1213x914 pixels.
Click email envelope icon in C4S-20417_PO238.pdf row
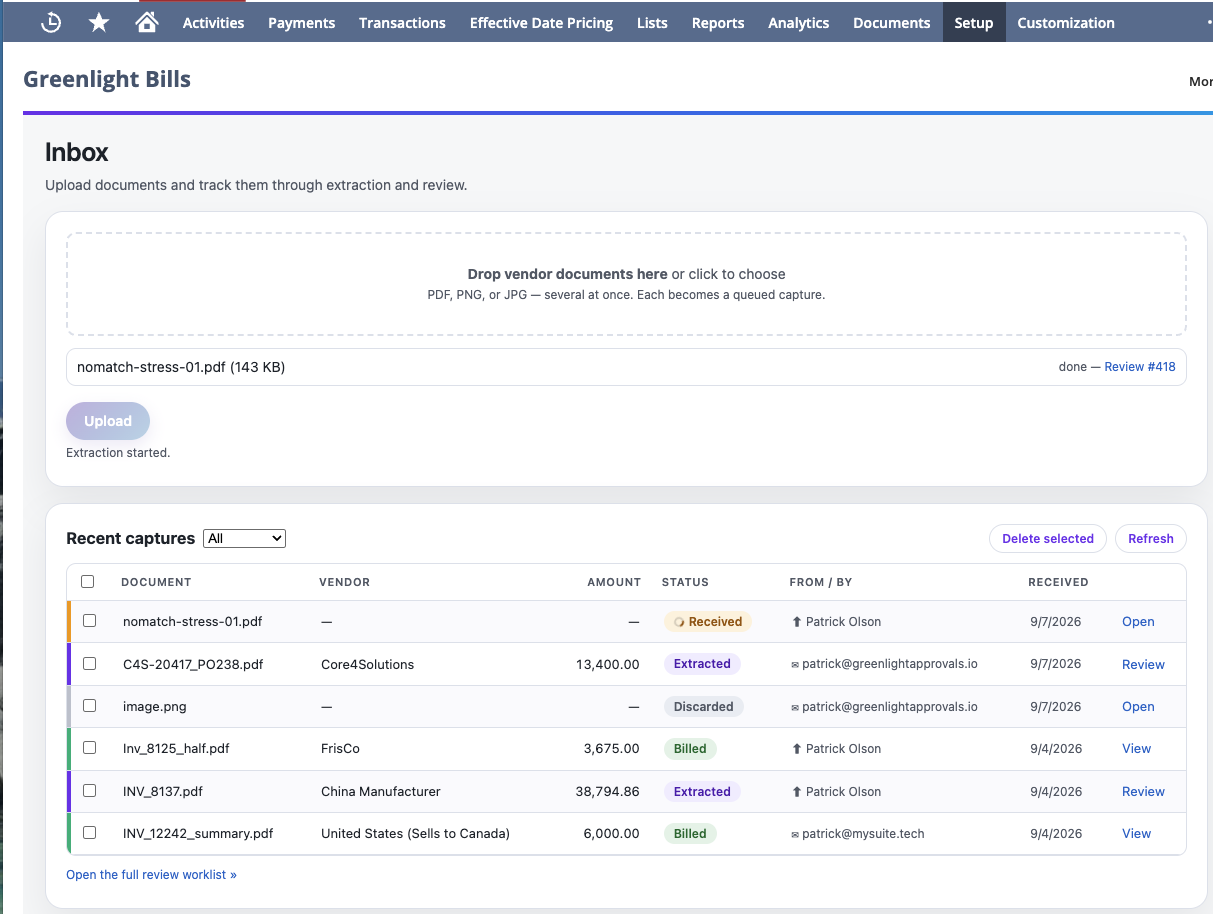795,665
